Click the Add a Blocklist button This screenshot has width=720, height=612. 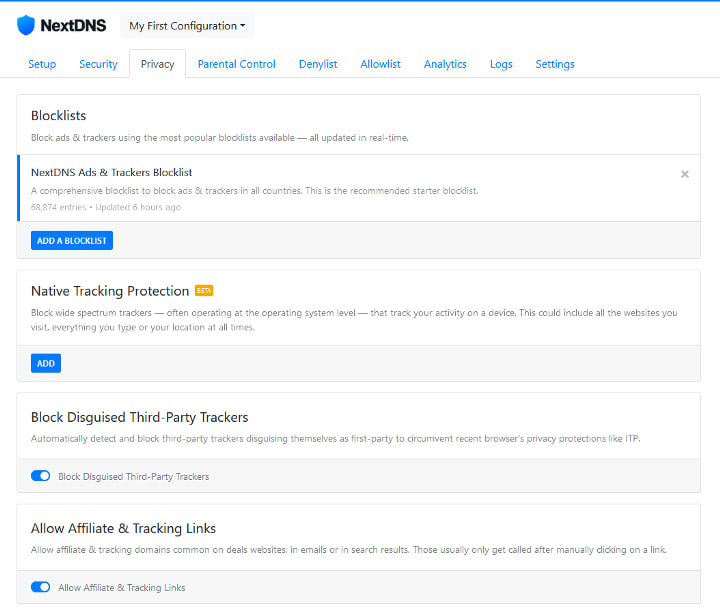pyautogui.click(x=72, y=241)
